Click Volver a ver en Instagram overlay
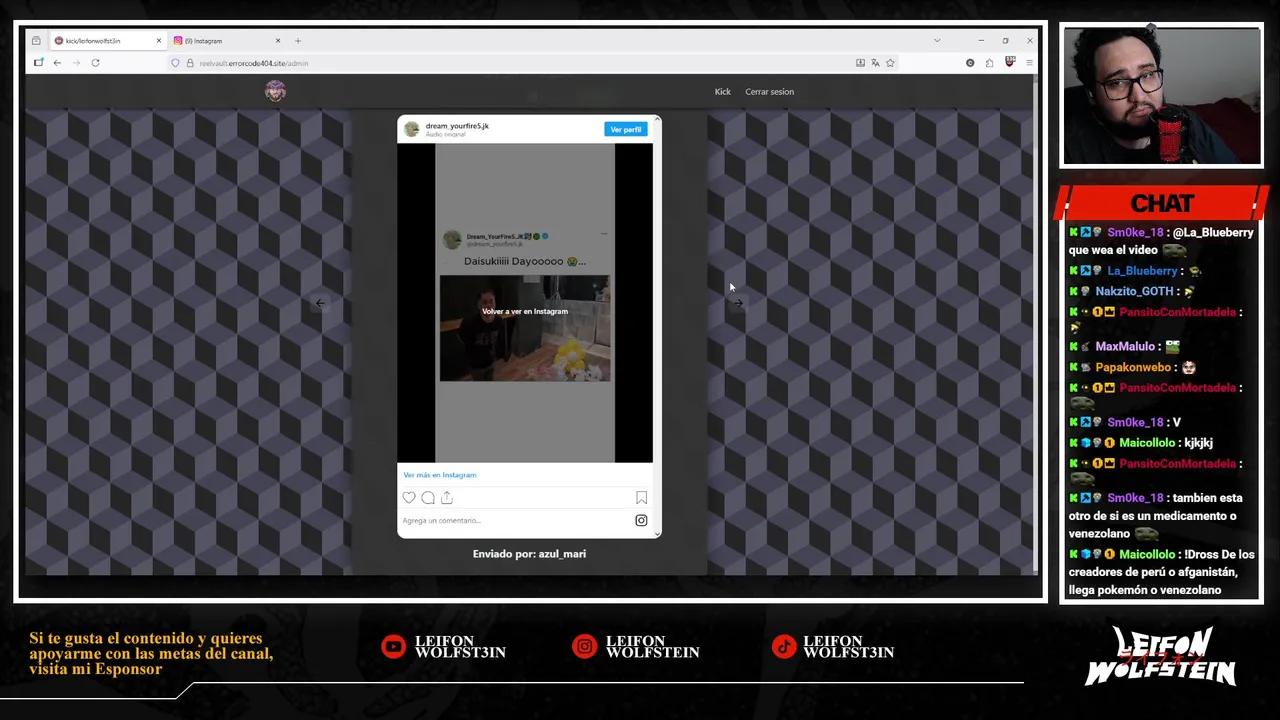This screenshot has height=720, width=1280. (x=525, y=311)
